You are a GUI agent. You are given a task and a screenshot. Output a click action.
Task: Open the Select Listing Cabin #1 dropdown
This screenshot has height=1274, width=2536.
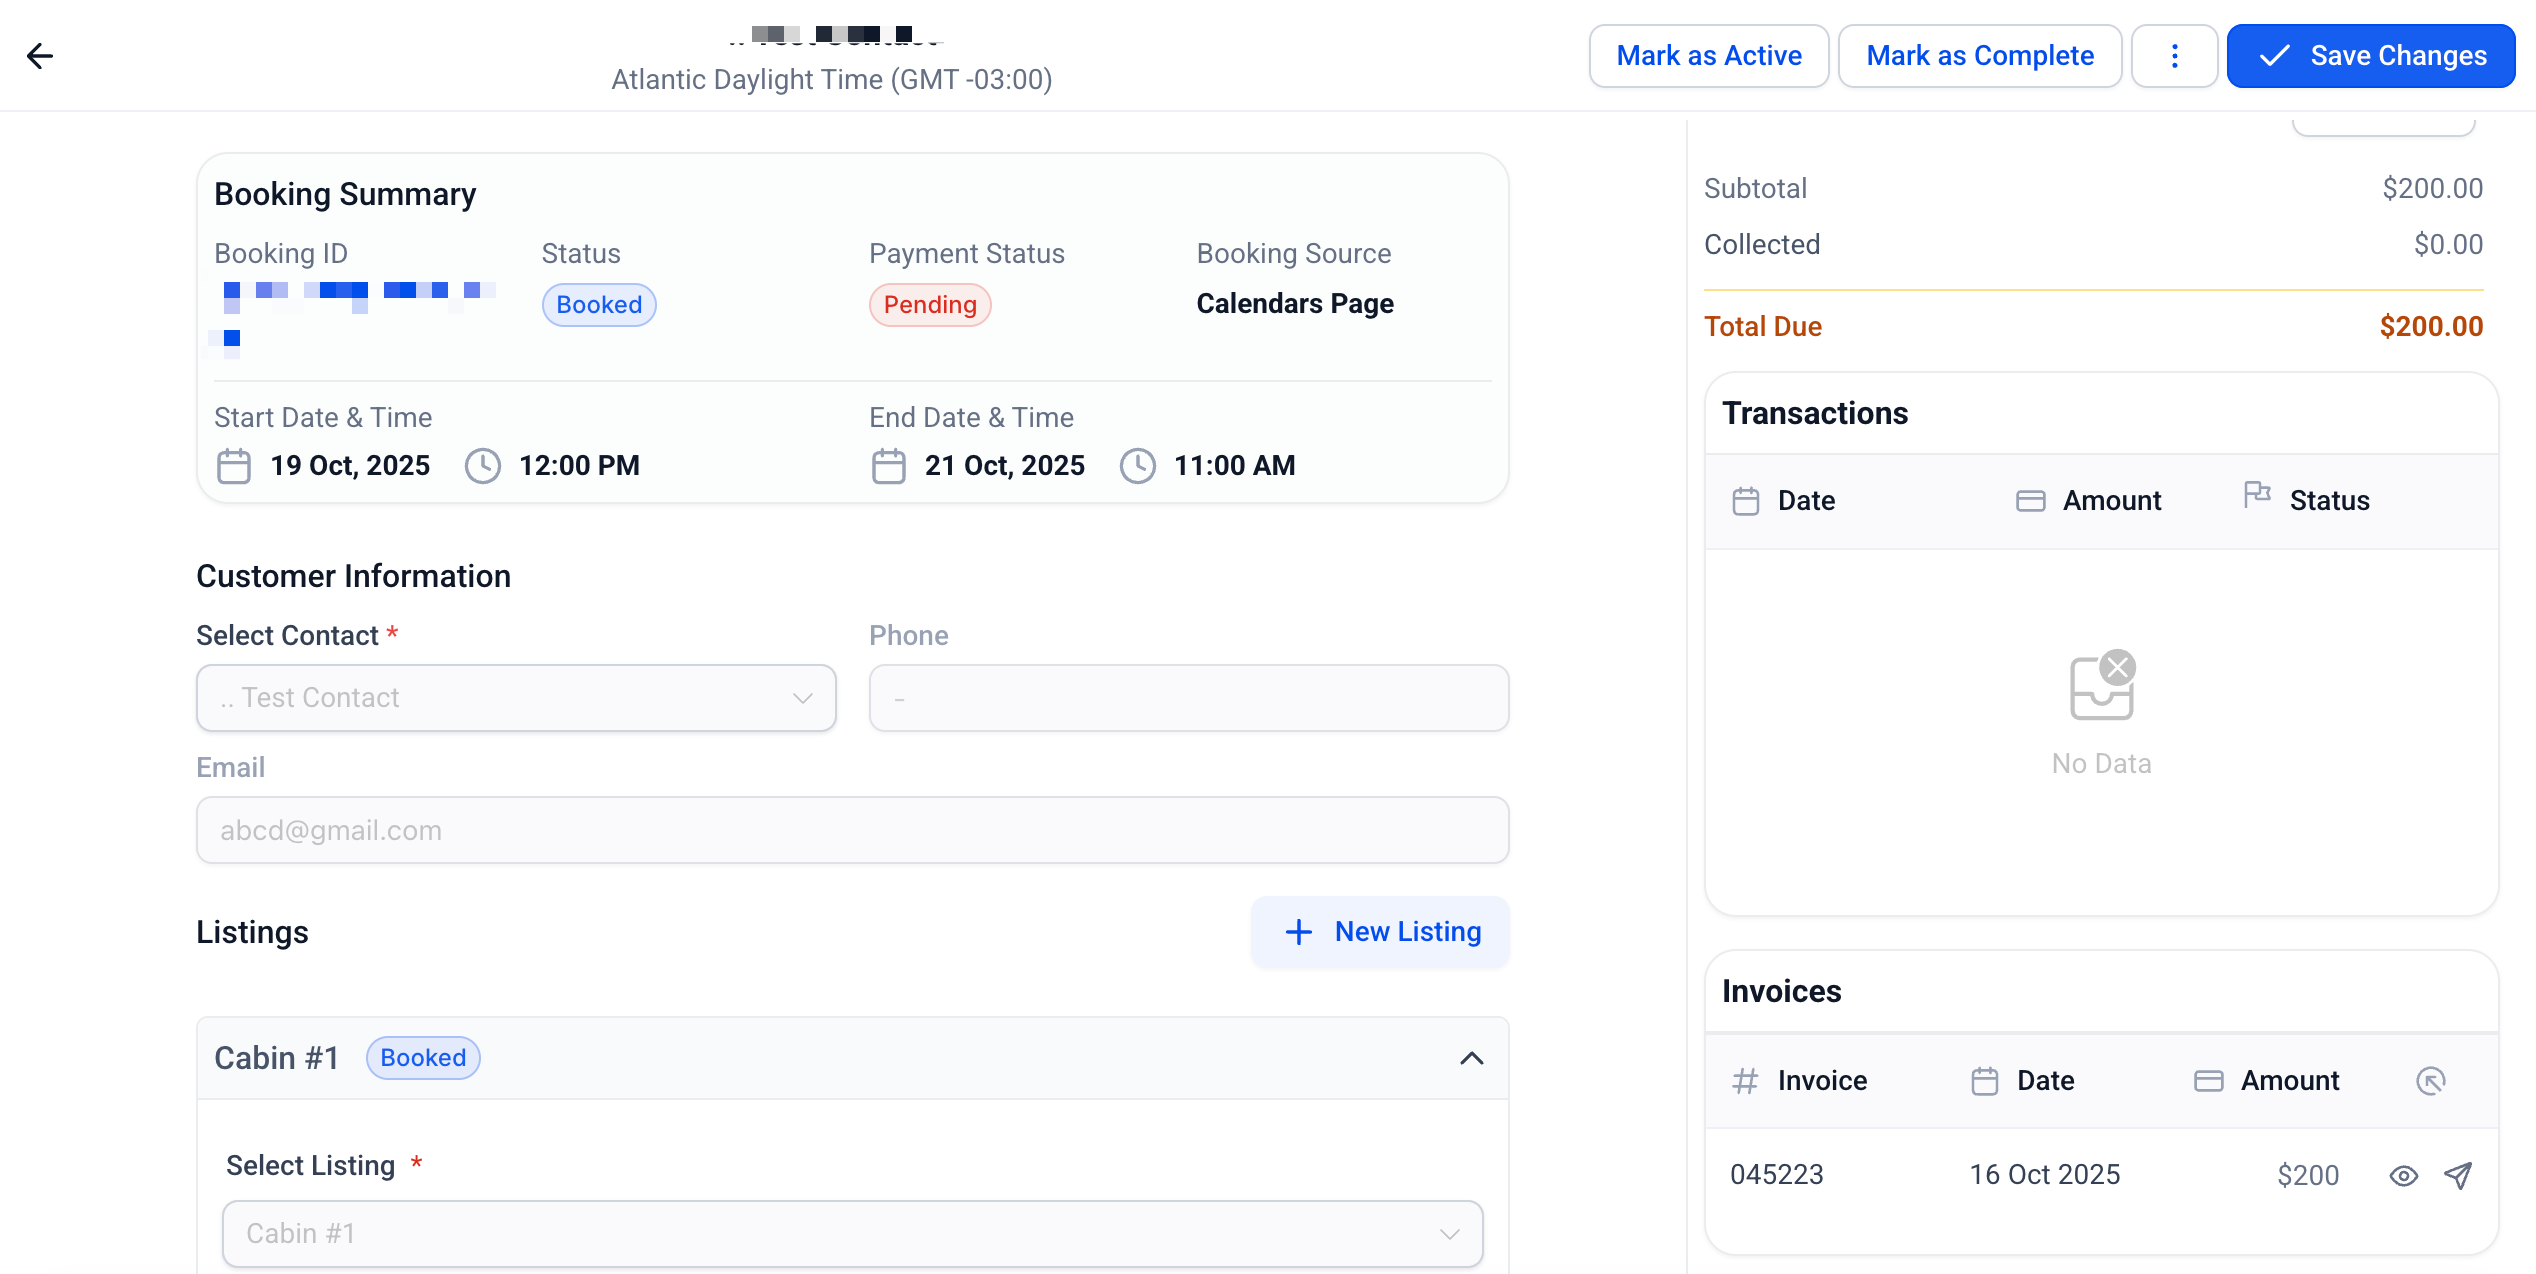coord(852,1234)
